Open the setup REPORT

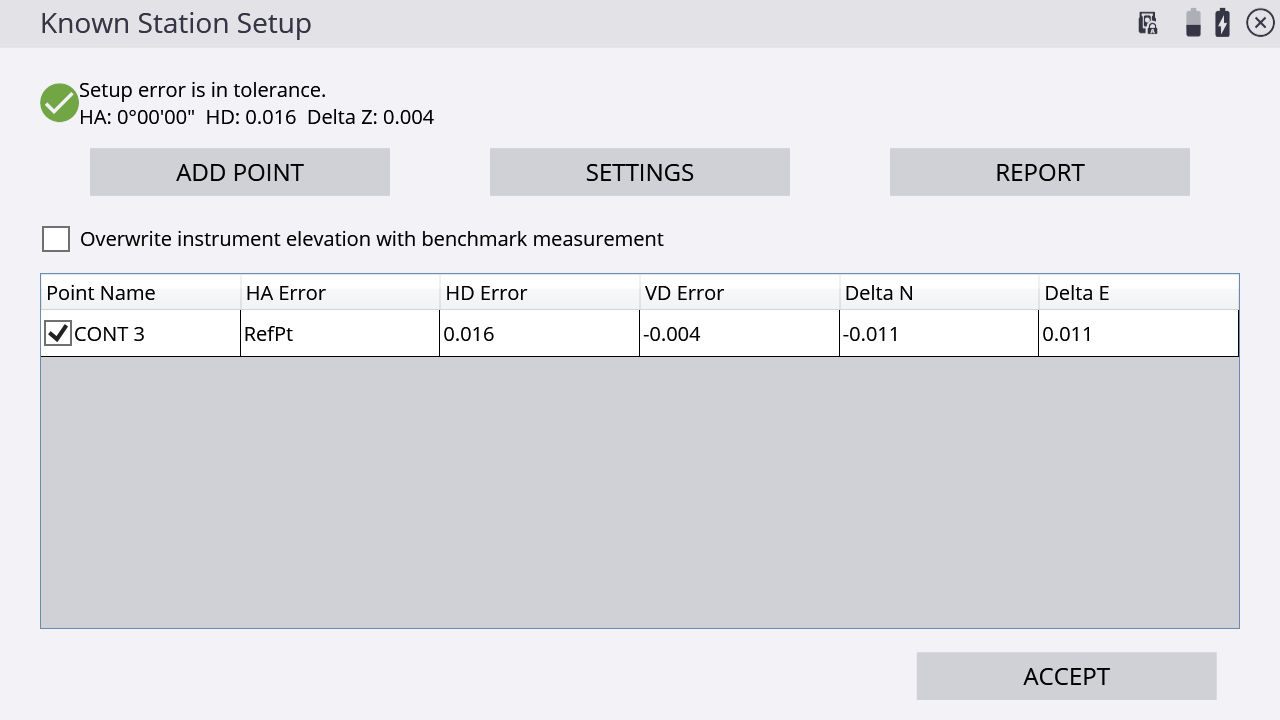coord(1040,172)
